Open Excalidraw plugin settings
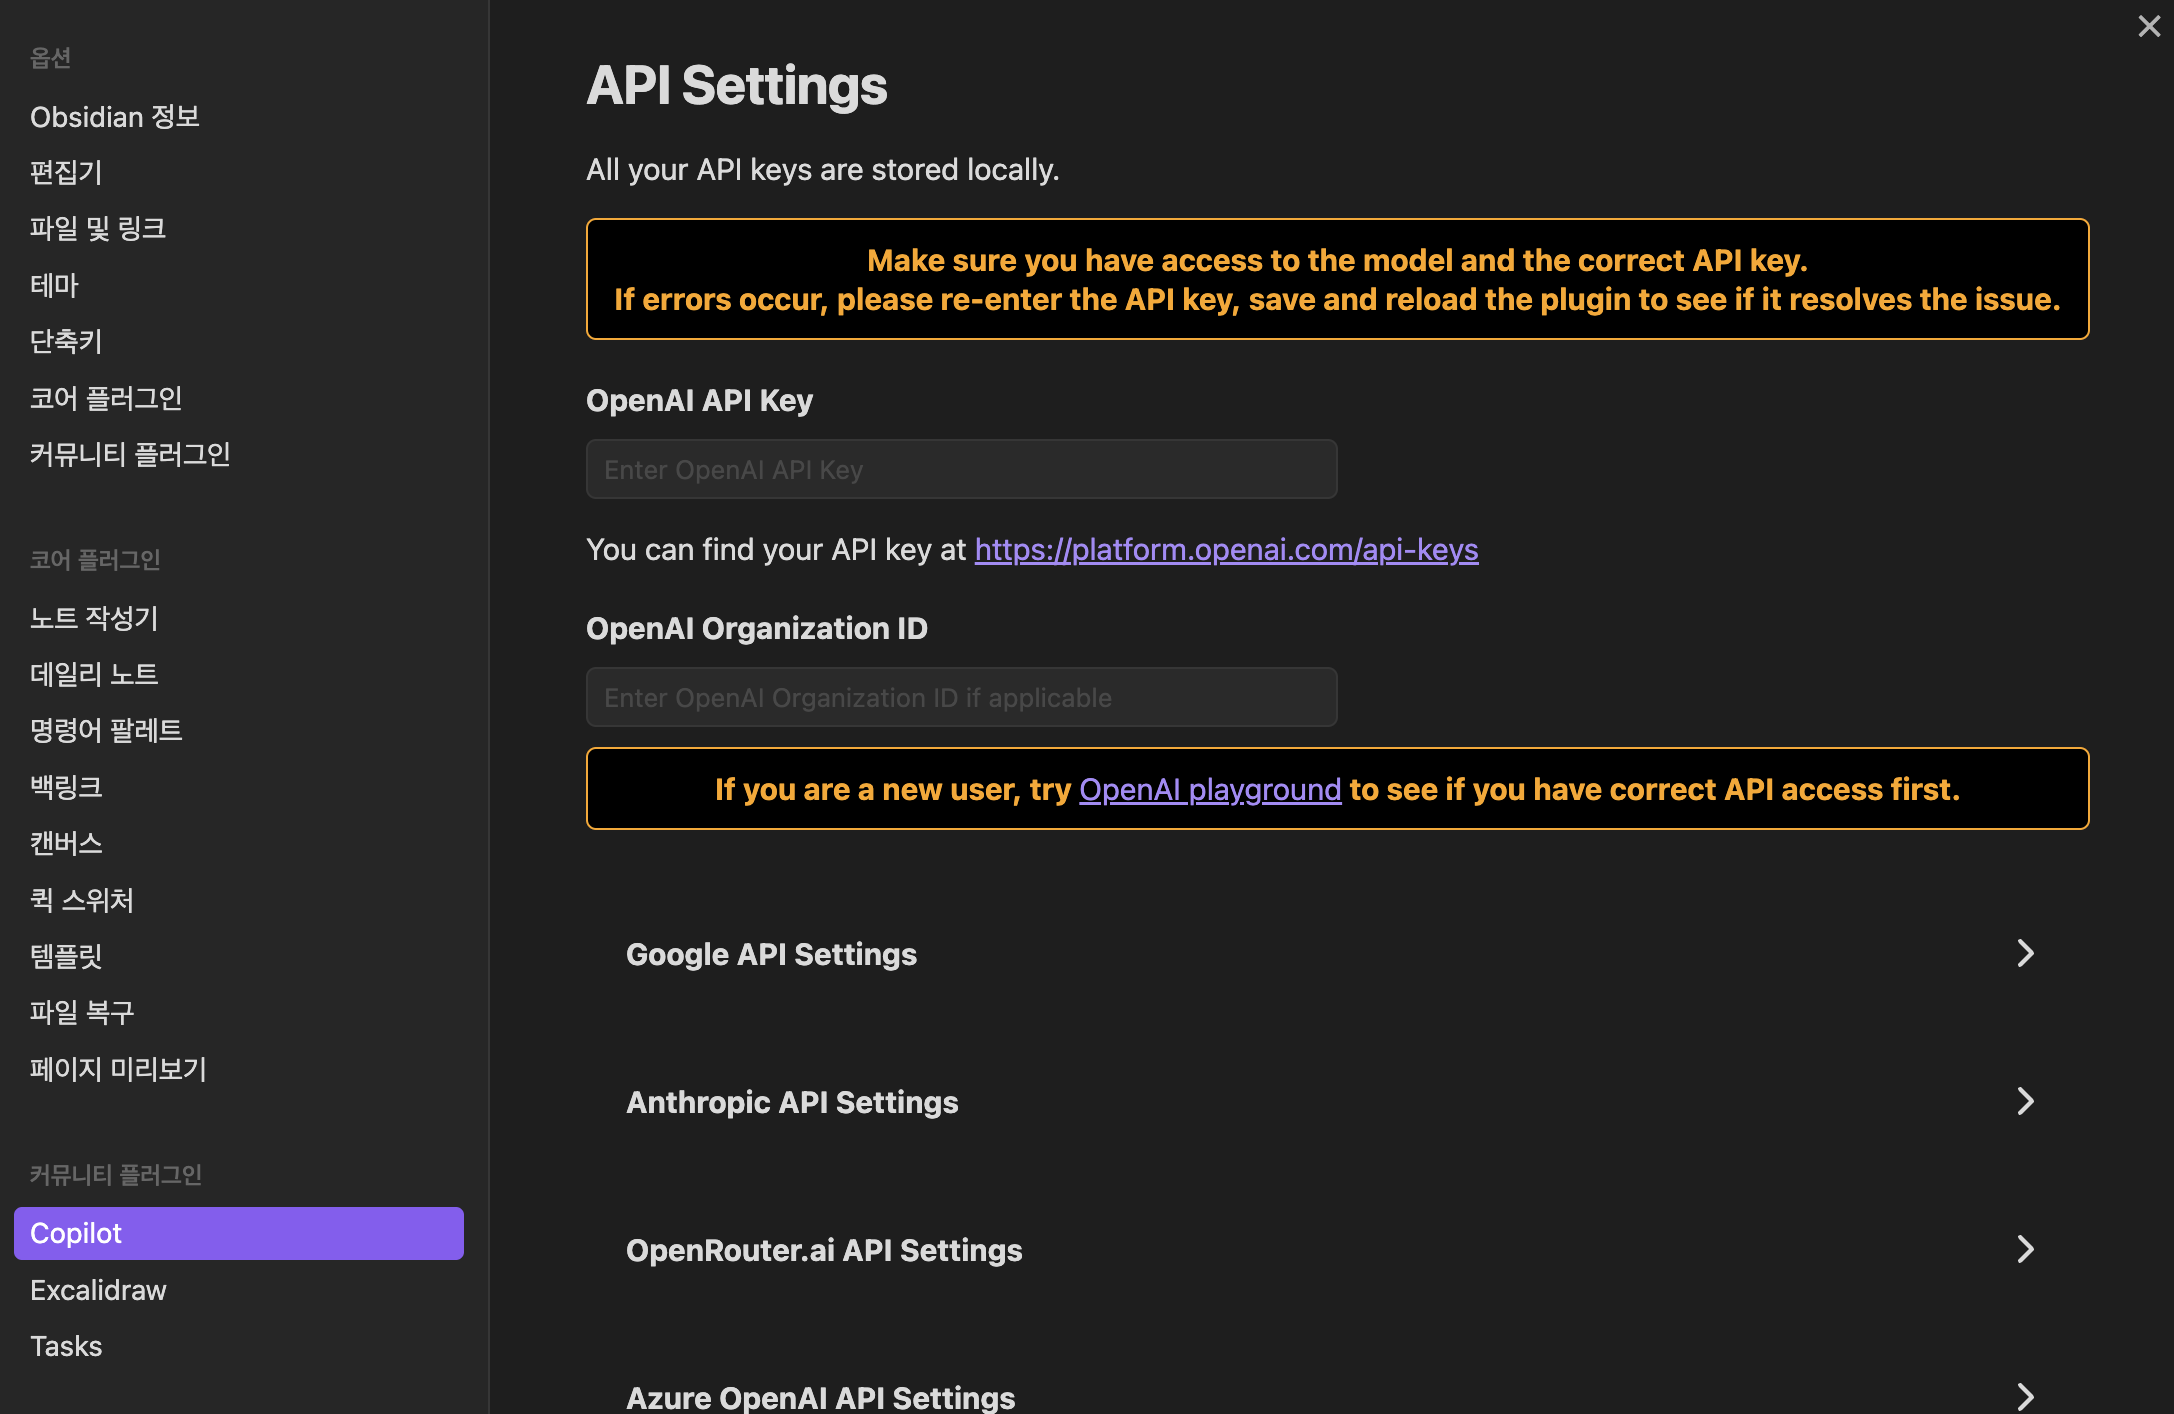The width and height of the screenshot is (2174, 1414). (x=98, y=1290)
